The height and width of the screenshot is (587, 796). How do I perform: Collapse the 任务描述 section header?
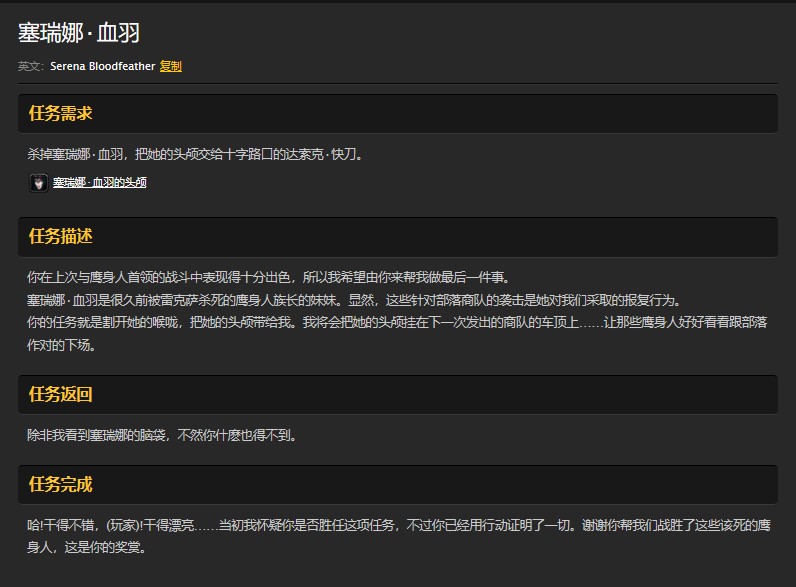[x=61, y=236]
